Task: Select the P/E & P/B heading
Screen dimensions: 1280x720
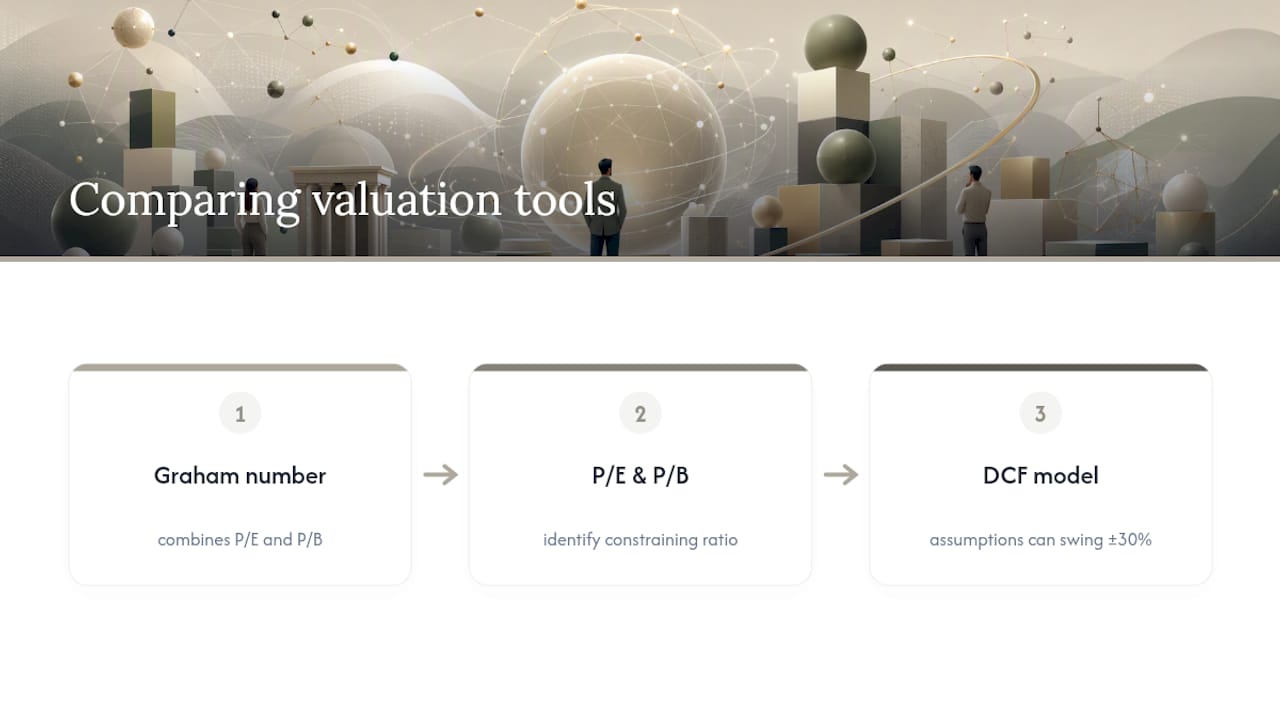Action: click(640, 476)
